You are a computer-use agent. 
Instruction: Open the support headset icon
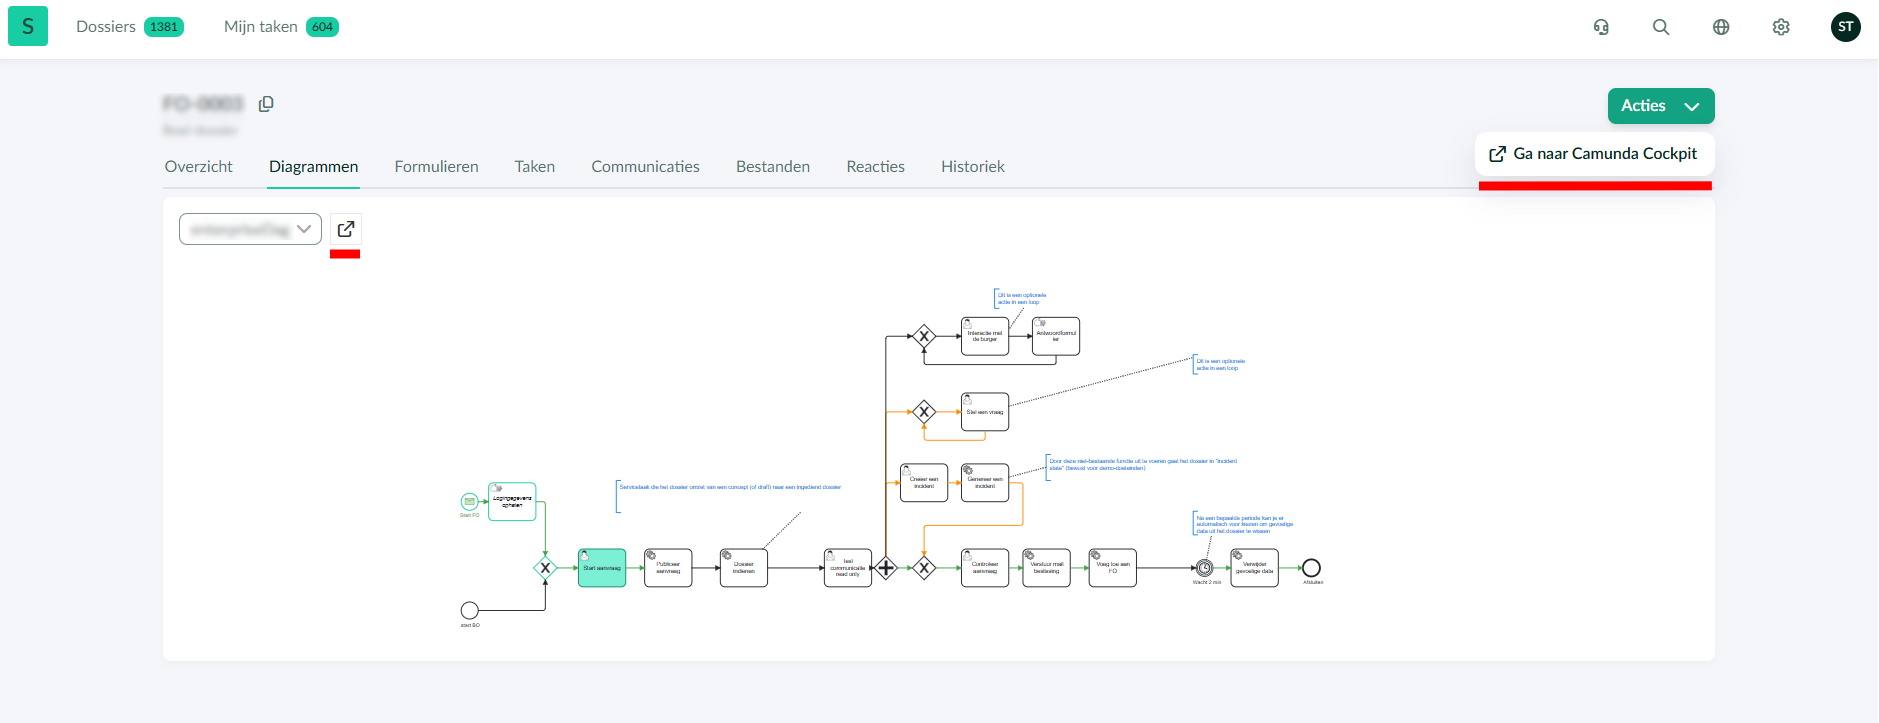click(1601, 27)
